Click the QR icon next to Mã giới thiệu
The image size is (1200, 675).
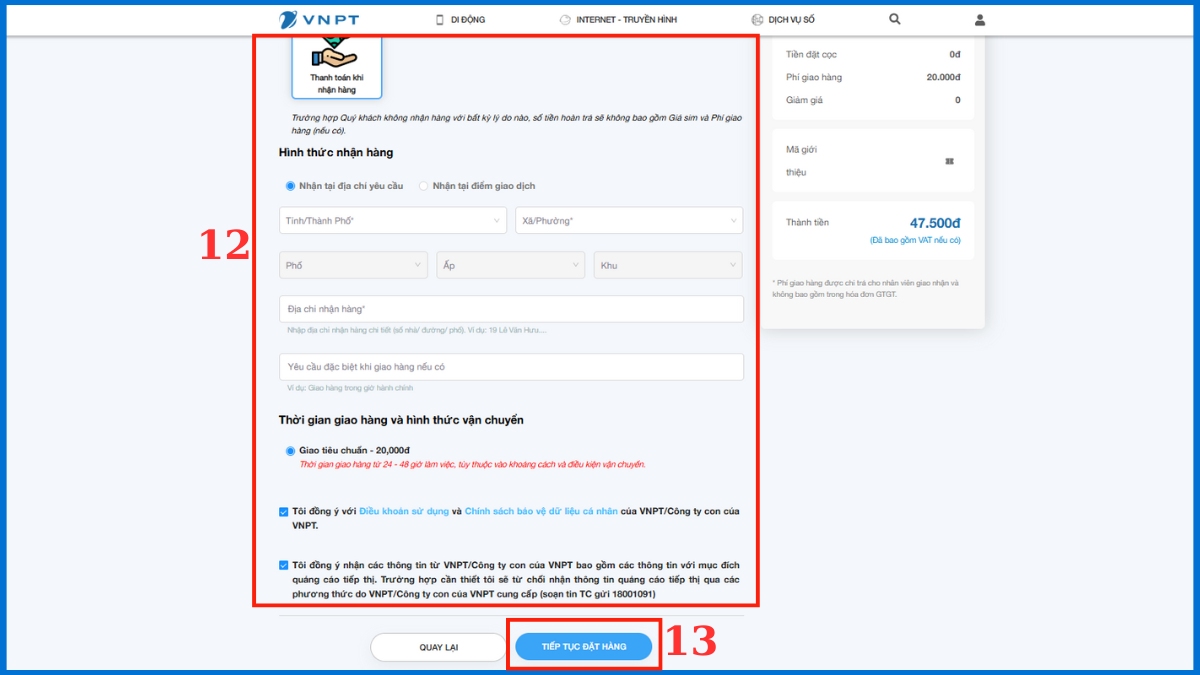pos(949,161)
